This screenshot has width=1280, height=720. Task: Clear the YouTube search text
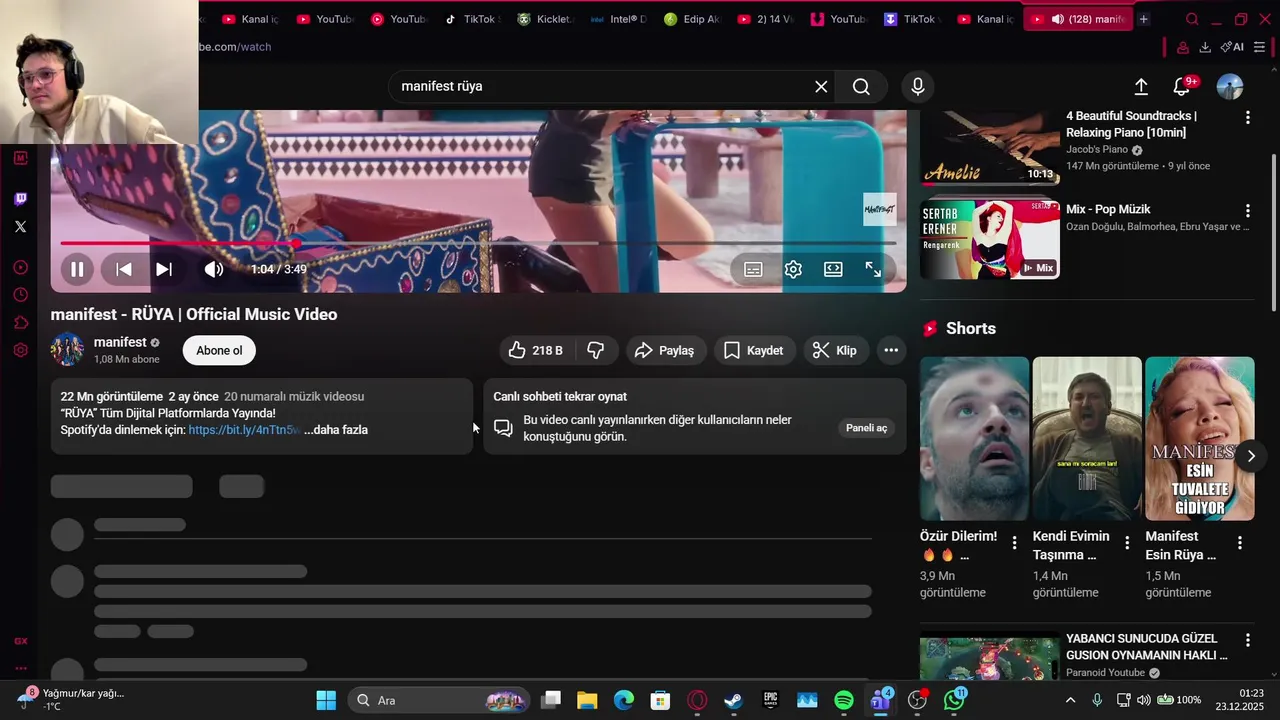[x=821, y=87]
